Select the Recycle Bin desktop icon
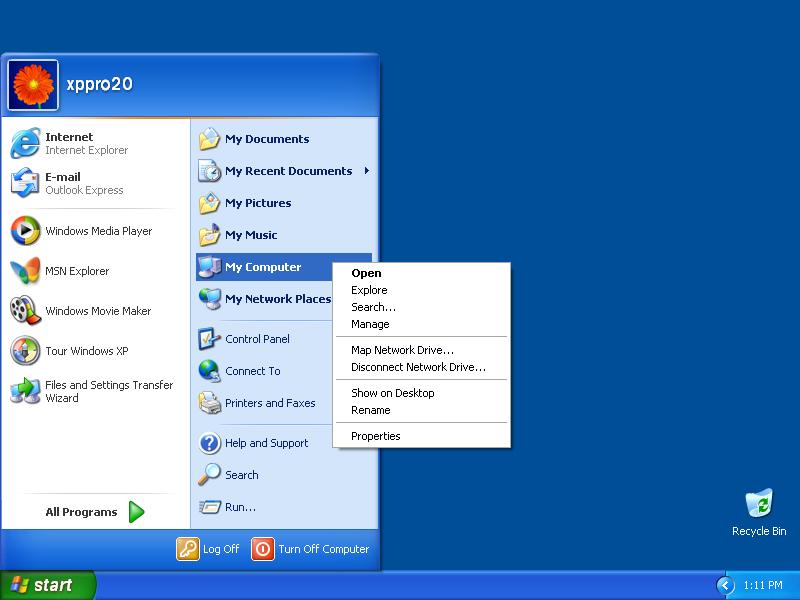The width and height of the screenshot is (800, 600). tap(759, 504)
